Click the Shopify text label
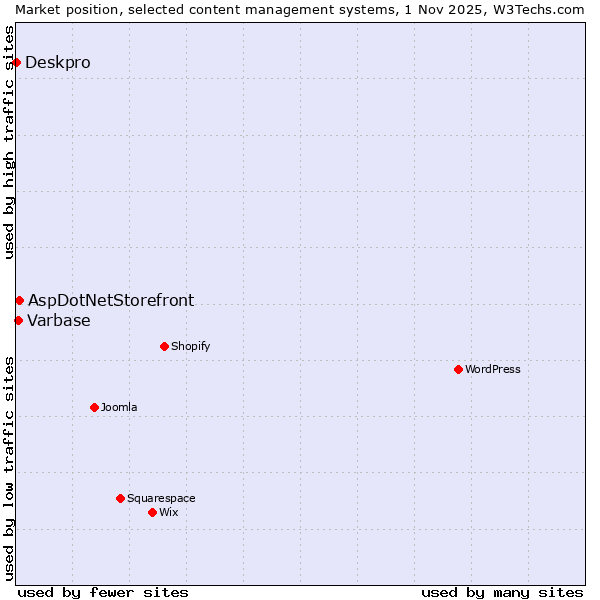This screenshot has width=600, height=600. tap(190, 346)
